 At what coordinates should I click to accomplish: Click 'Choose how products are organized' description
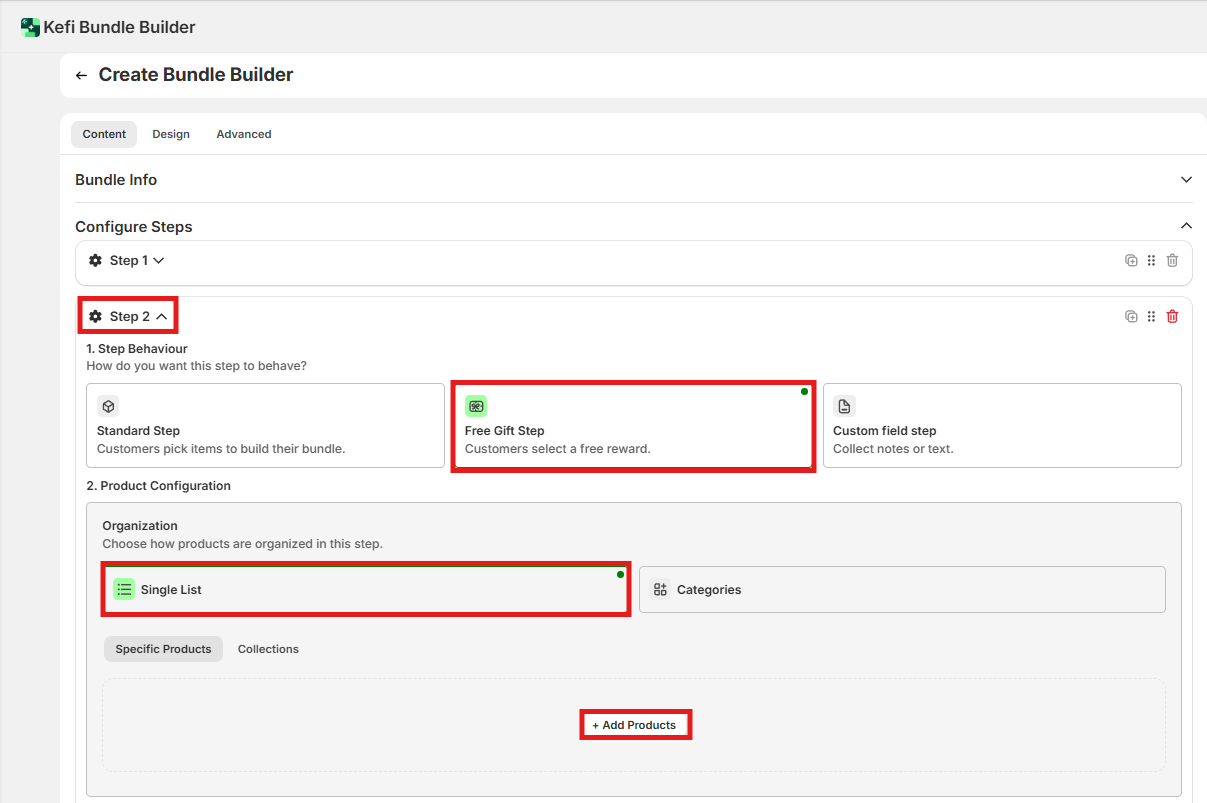[243, 544]
